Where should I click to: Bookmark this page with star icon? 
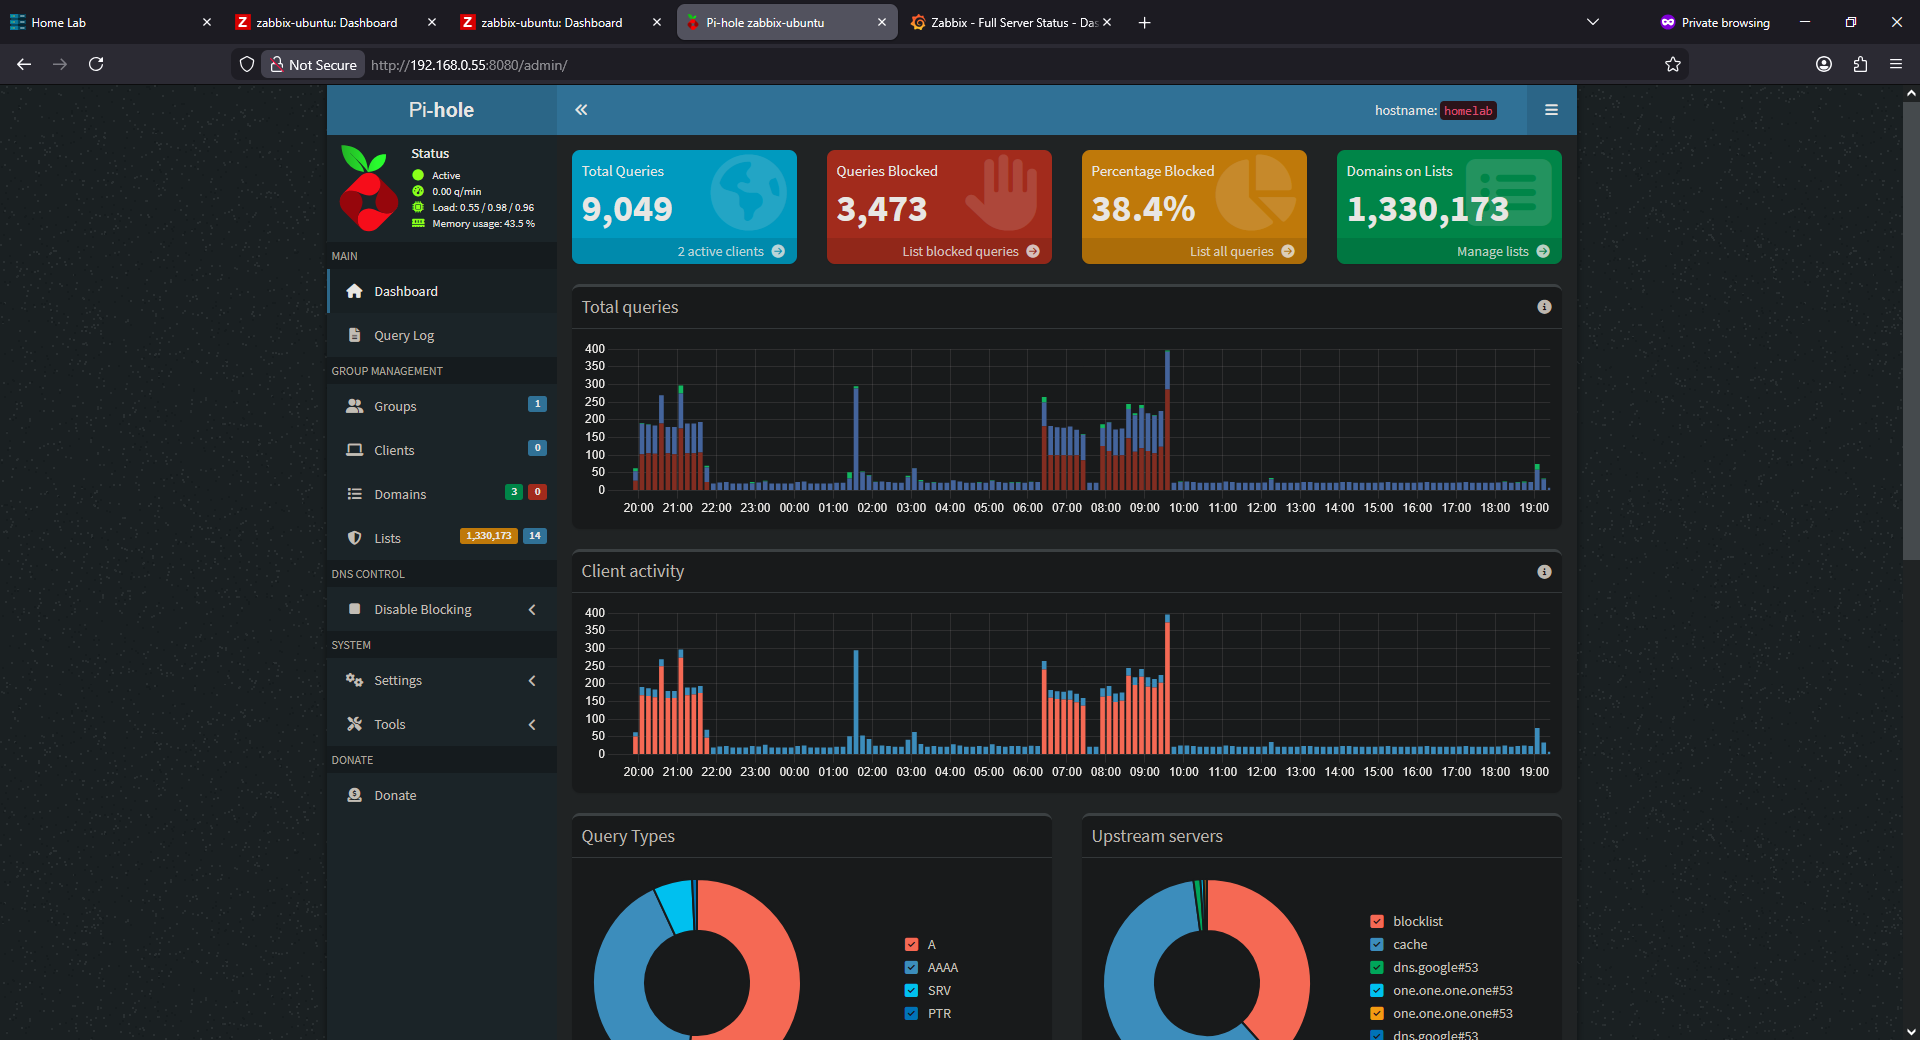(1672, 64)
